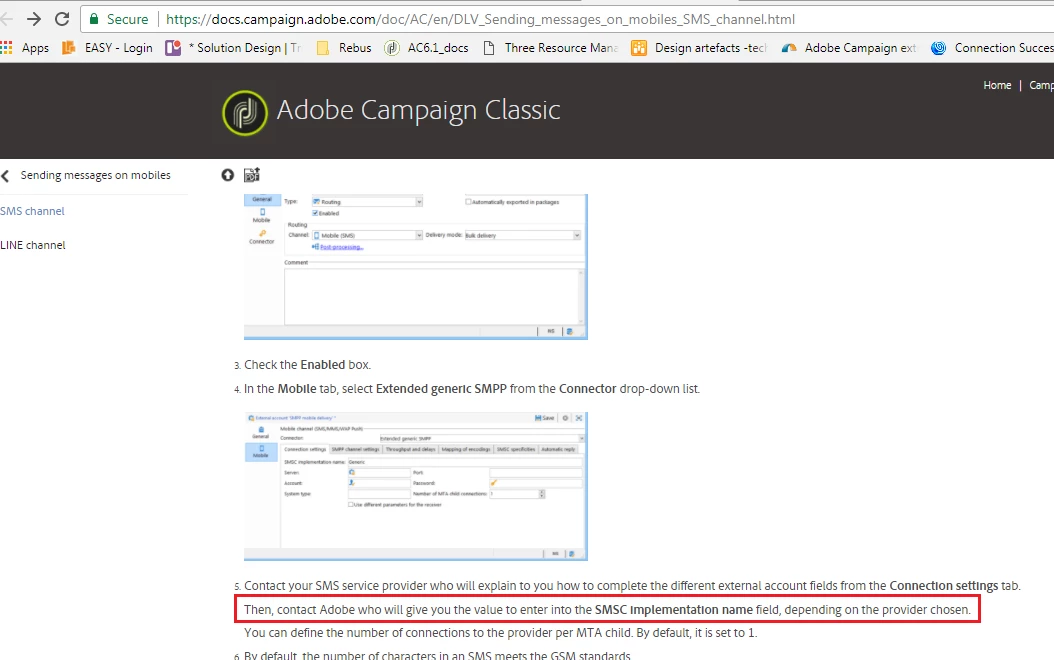
Task: Click the browser forward arrow
Action: coord(33,19)
